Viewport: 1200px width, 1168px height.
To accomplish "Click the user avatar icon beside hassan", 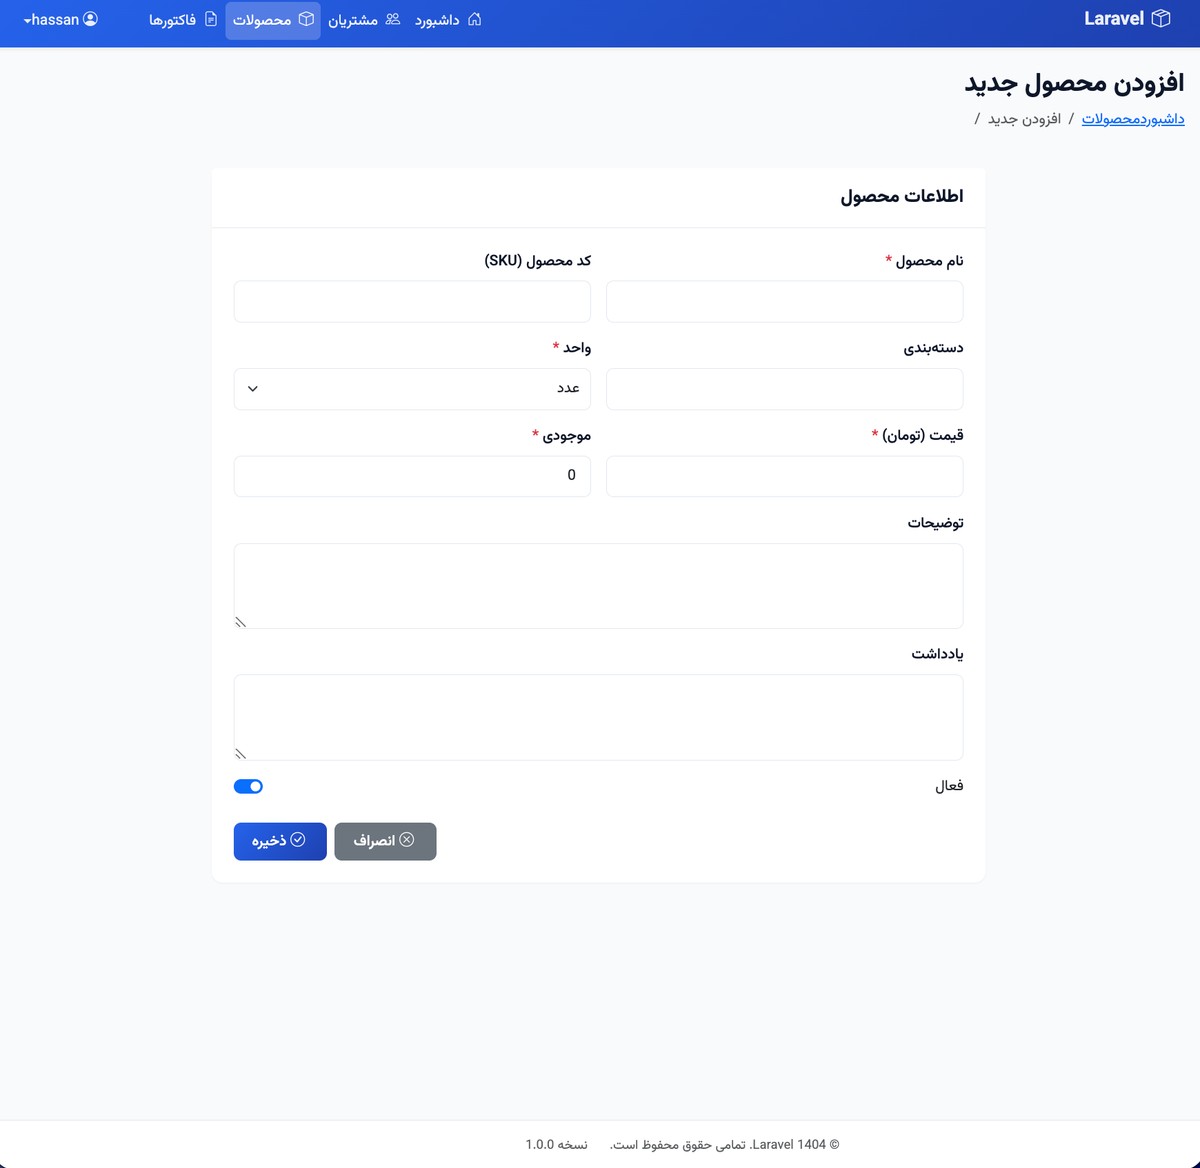I will (89, 18).
